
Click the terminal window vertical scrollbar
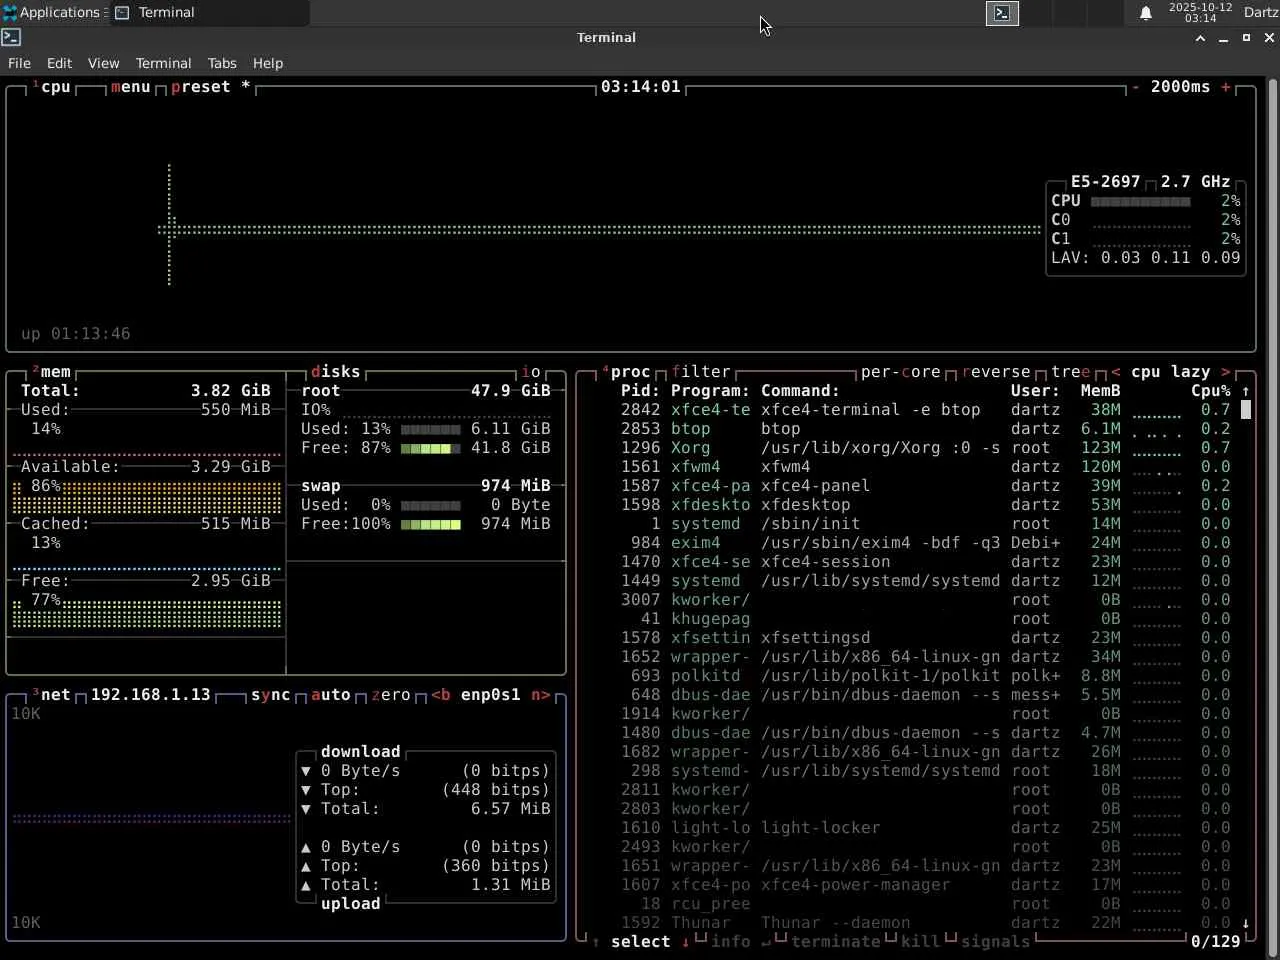(1272, 517)
